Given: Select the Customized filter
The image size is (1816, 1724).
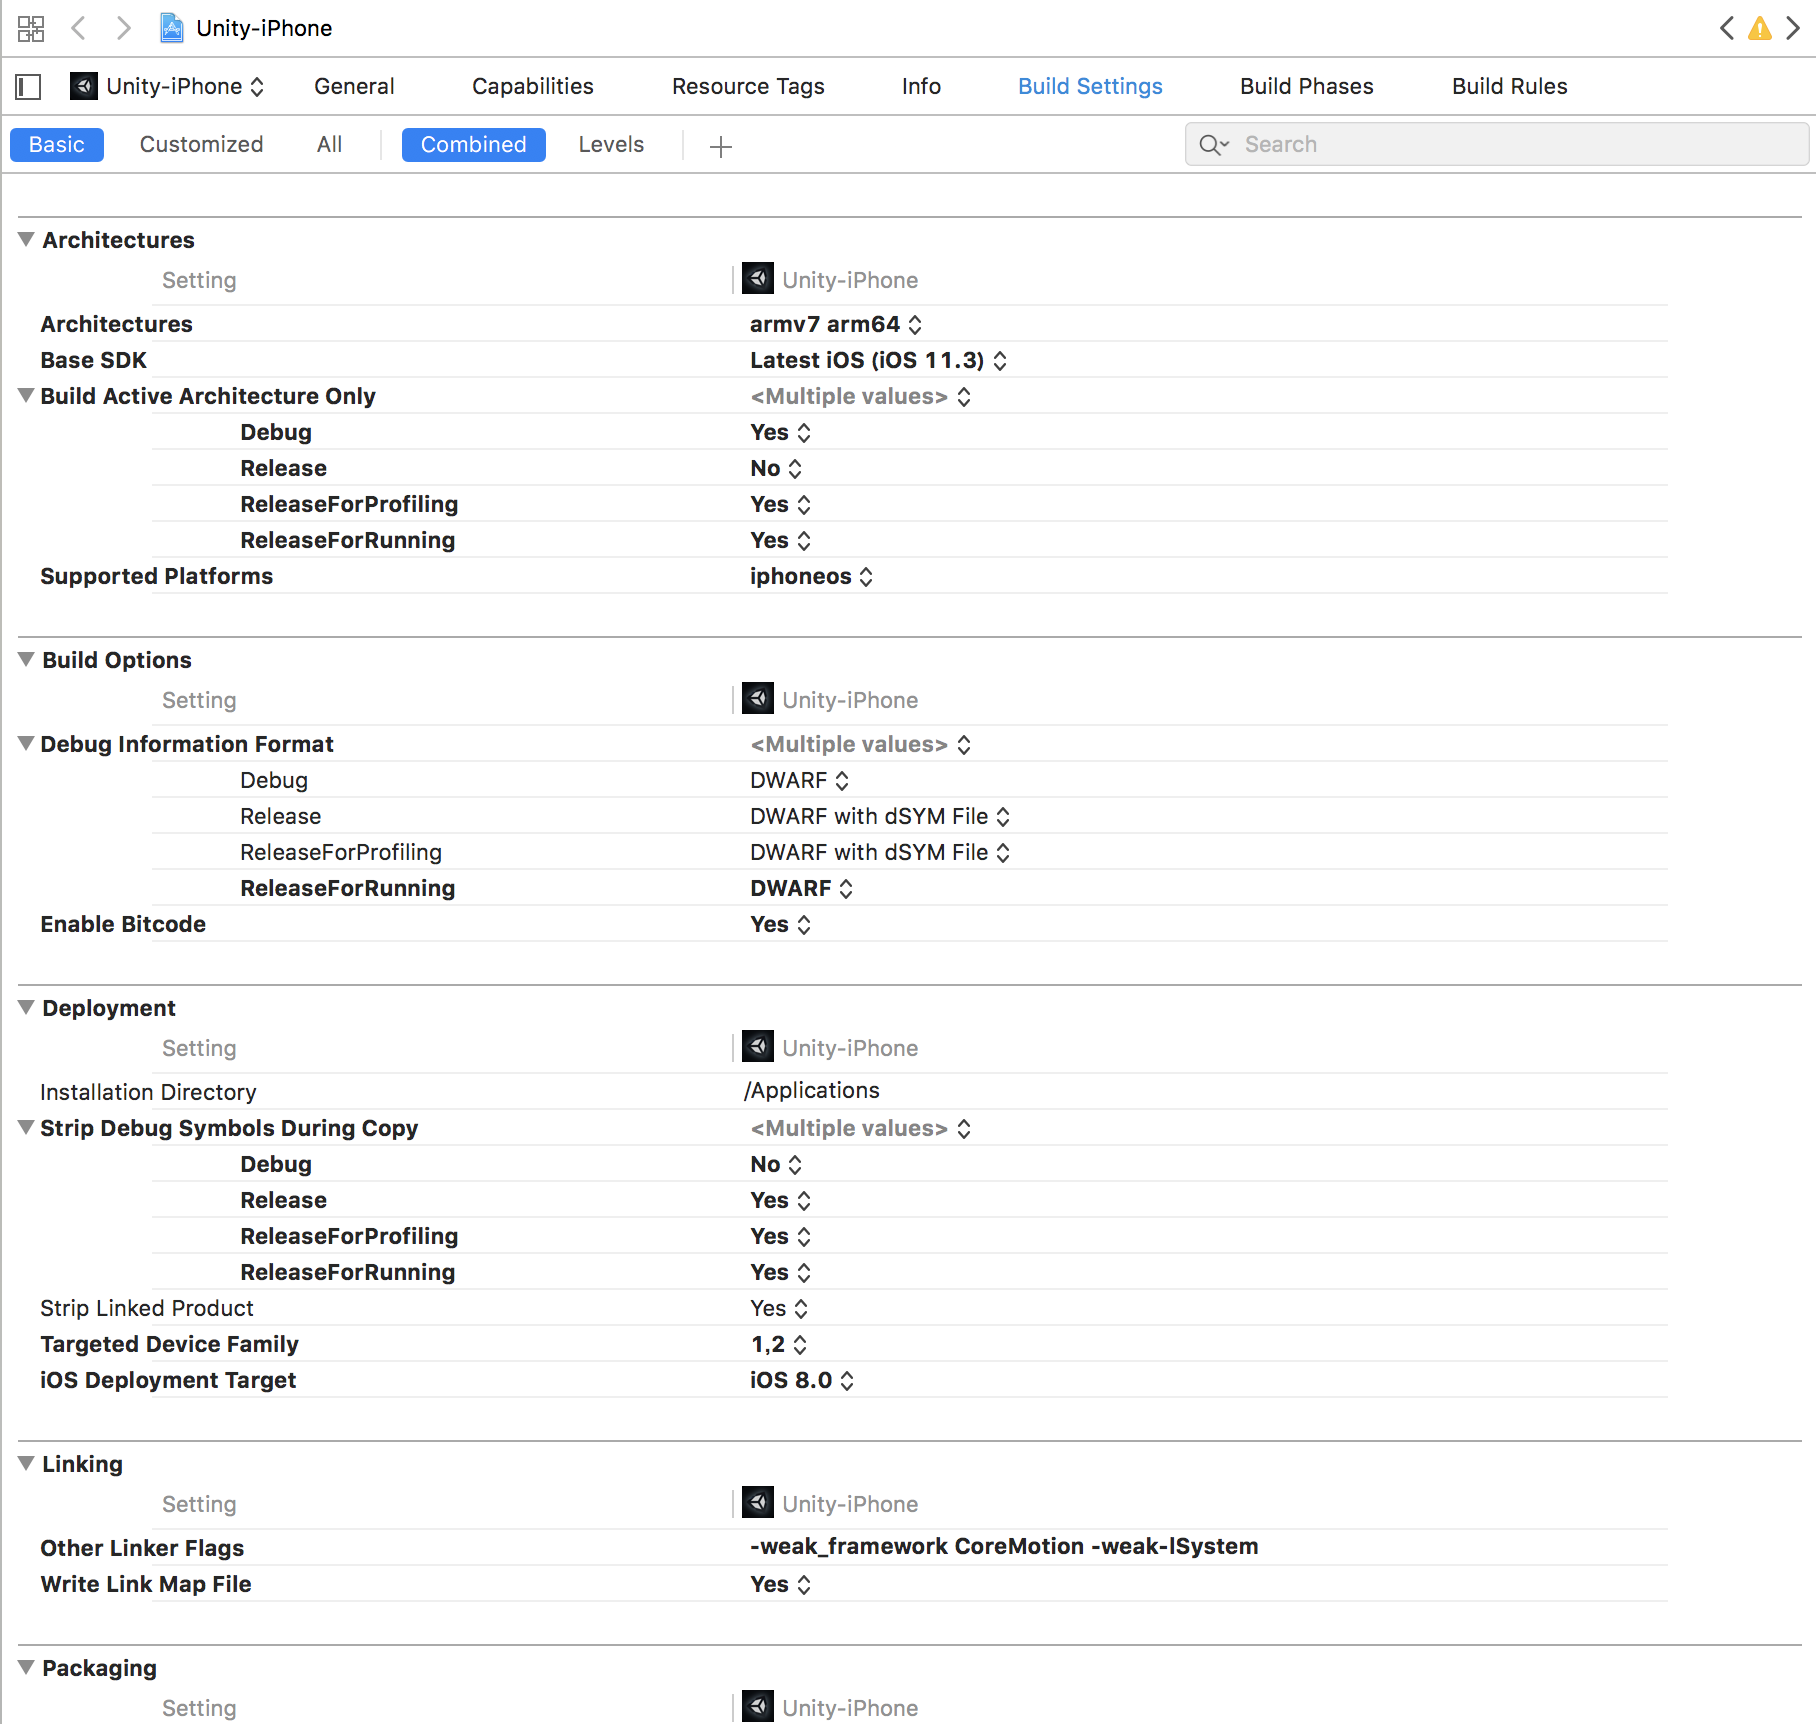Looking at the screenshot, I should [x=201, y=144].
